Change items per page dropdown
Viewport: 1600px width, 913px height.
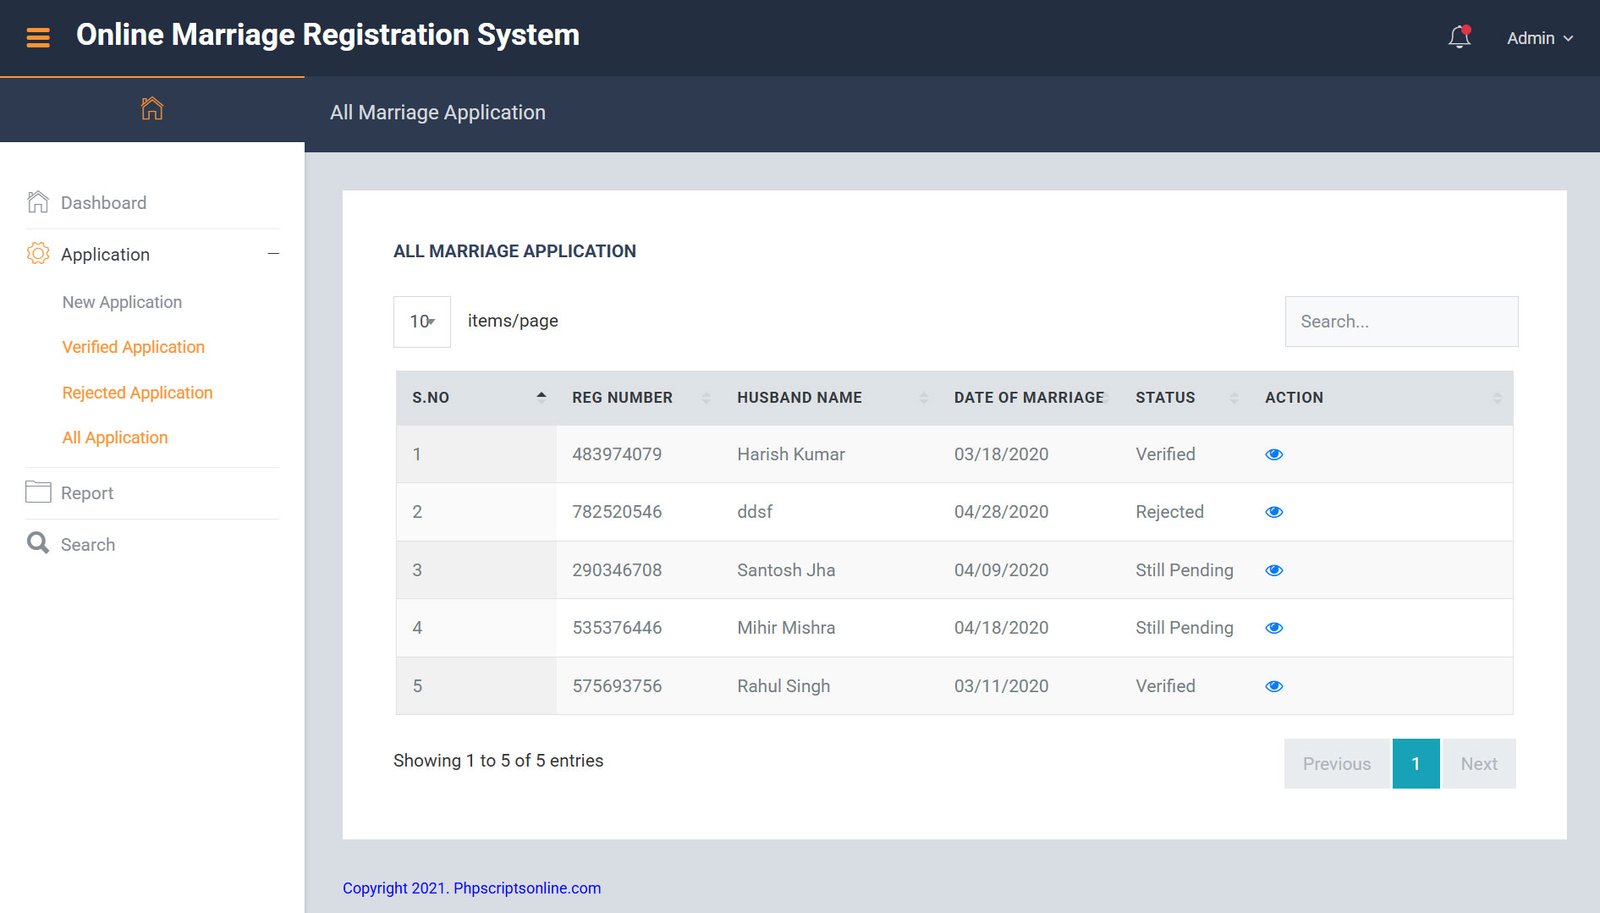(422, 322)
